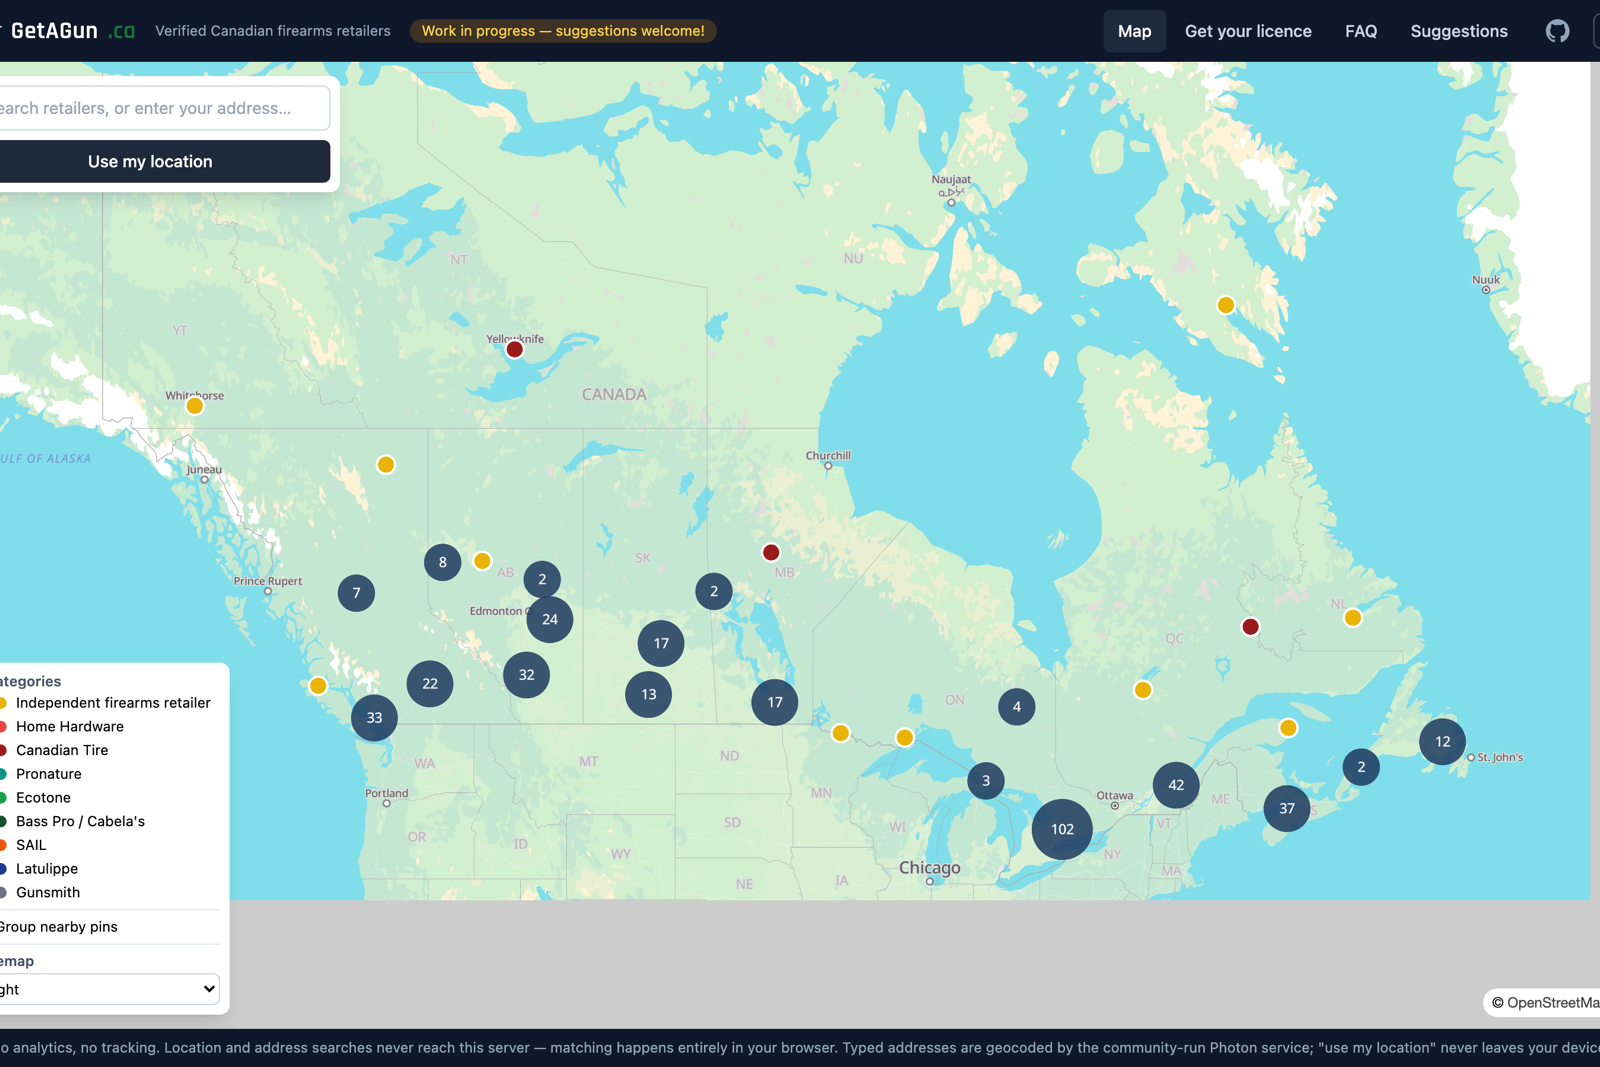Screen dimensions: 1600x1067
Task: Toggle Latulippe category filter
Action: click(40, 869)
